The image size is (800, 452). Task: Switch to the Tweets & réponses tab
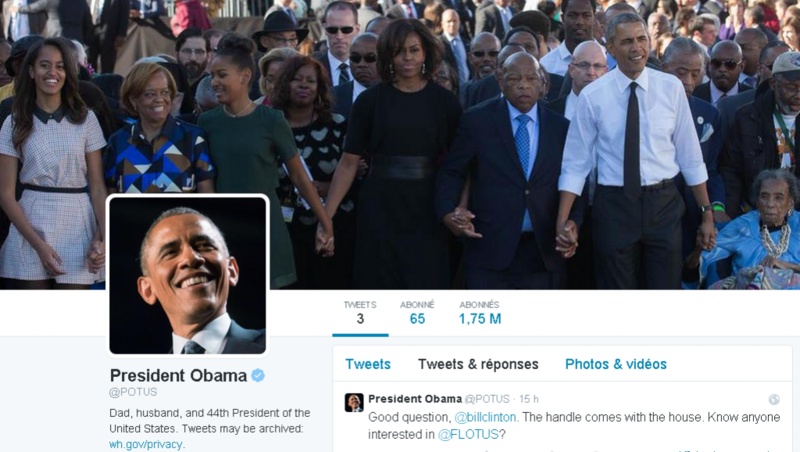478,364
